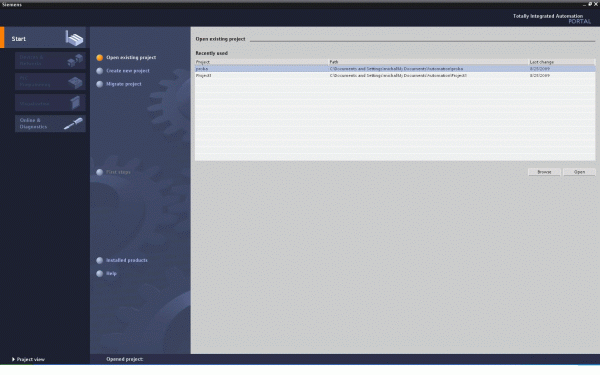Click last change date in proba row
600x375 pixels.
click(540, 69)
